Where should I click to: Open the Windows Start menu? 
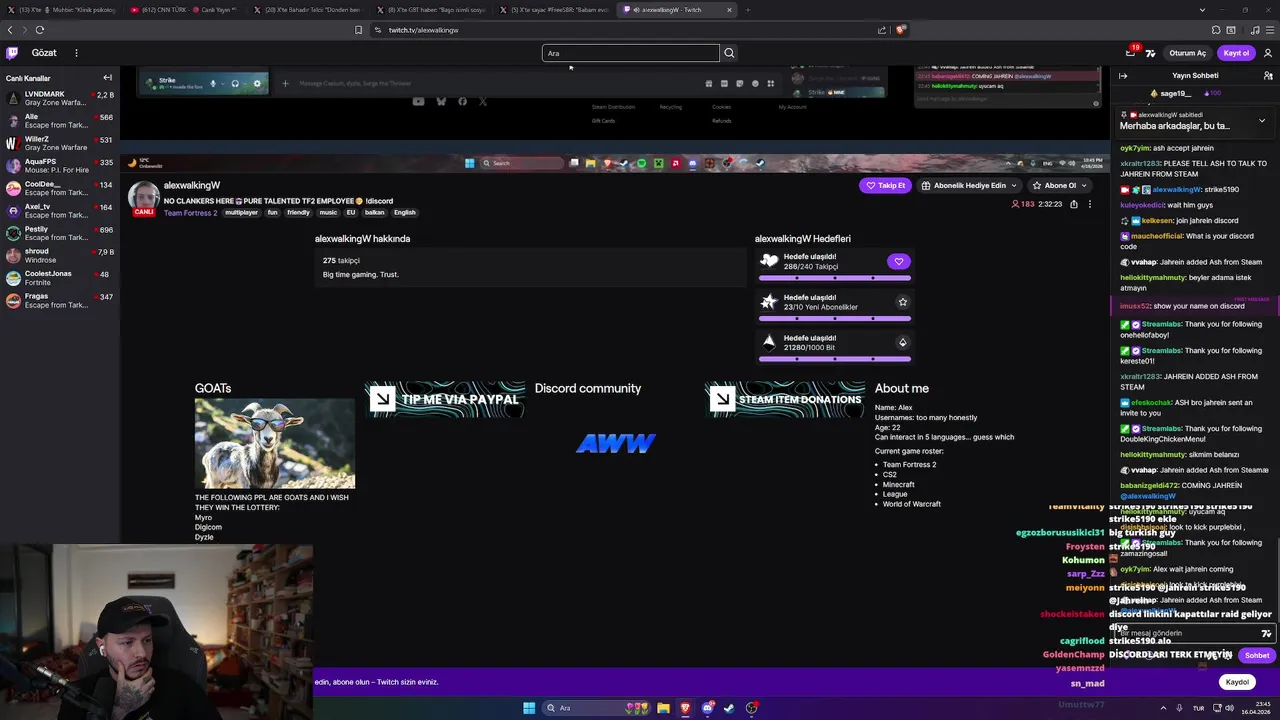point(529,708)
